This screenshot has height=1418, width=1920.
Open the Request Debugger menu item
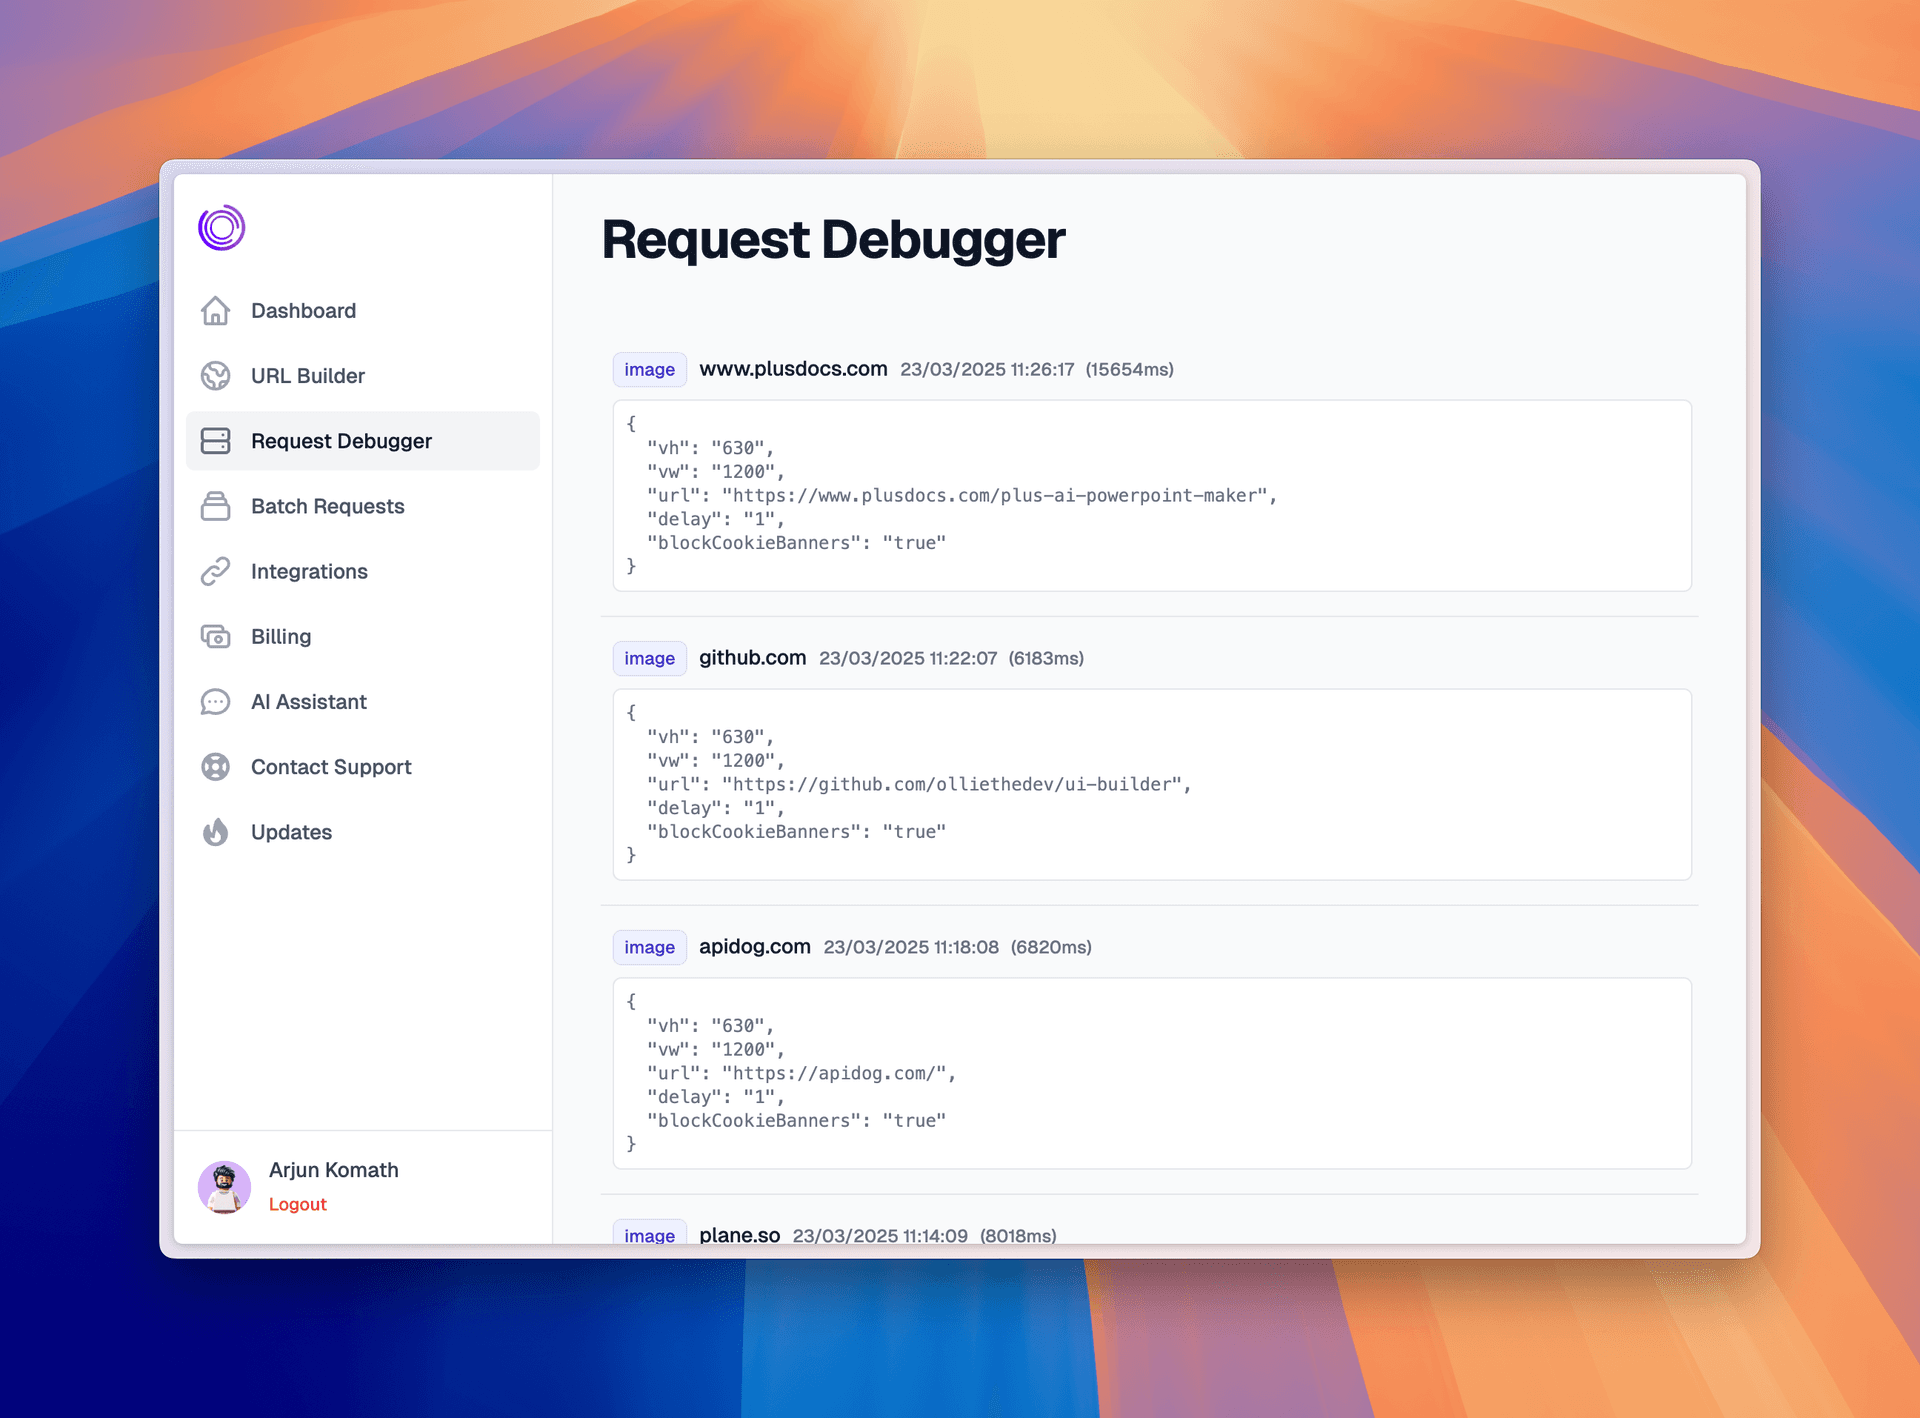click(x=341, y=441)
